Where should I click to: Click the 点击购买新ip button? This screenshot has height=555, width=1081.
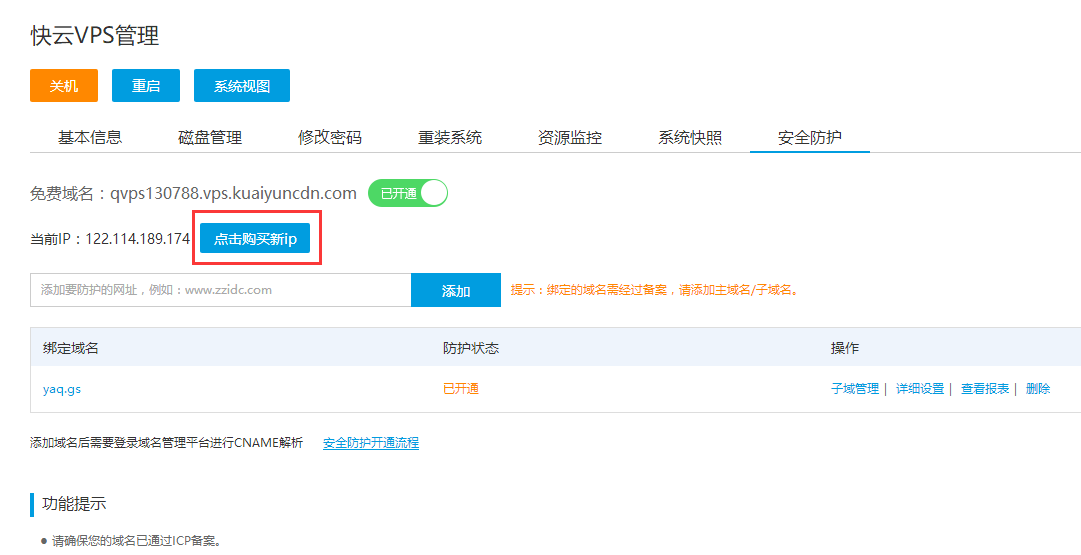(256, 239)
